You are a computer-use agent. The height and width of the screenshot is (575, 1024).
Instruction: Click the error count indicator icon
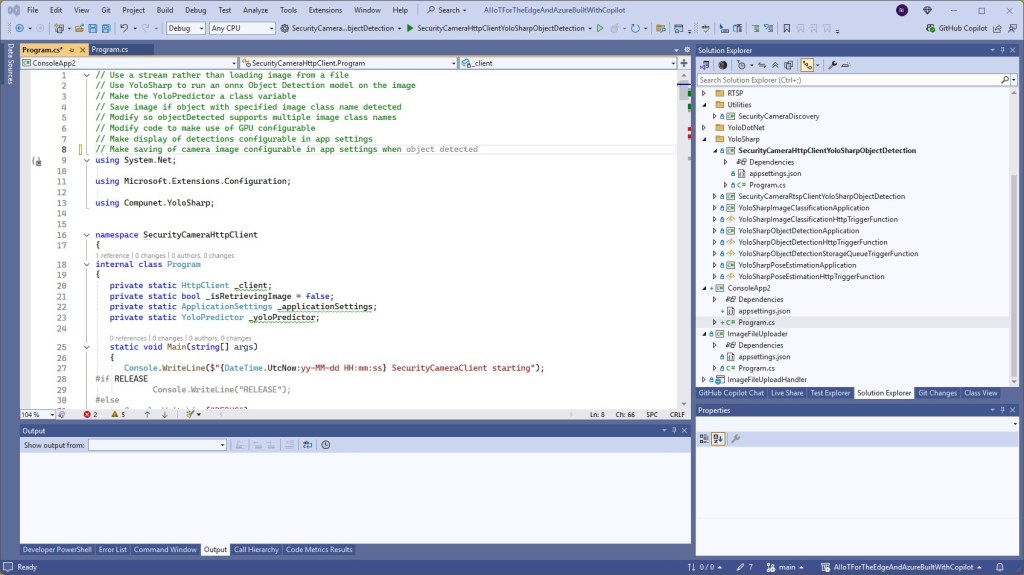pyautogui.click(x=89, y=414)
